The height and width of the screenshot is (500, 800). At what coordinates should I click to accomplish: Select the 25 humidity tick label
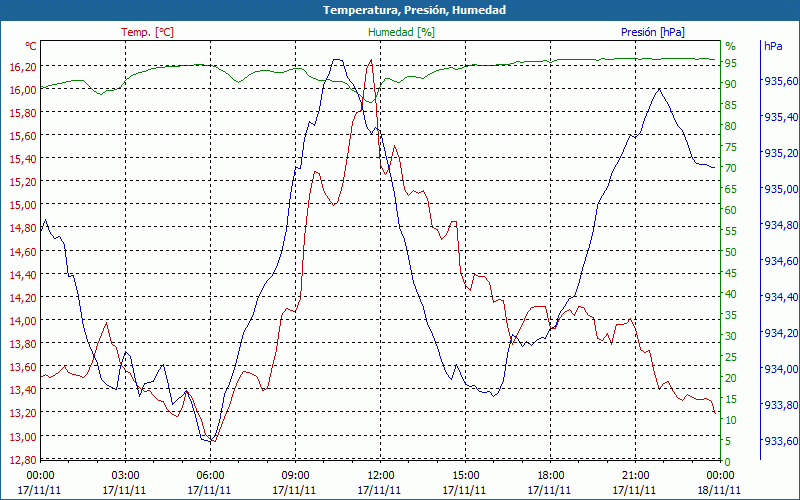coord(731,357)
